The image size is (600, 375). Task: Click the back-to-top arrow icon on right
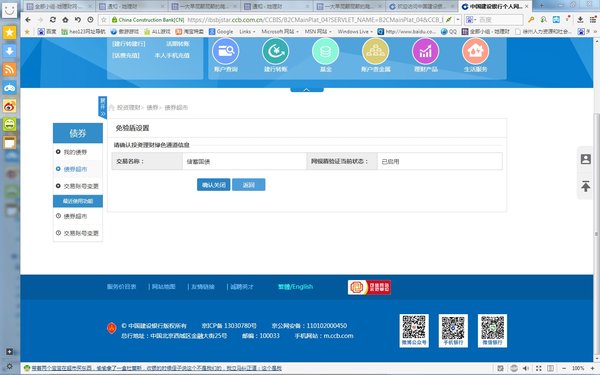585,186
